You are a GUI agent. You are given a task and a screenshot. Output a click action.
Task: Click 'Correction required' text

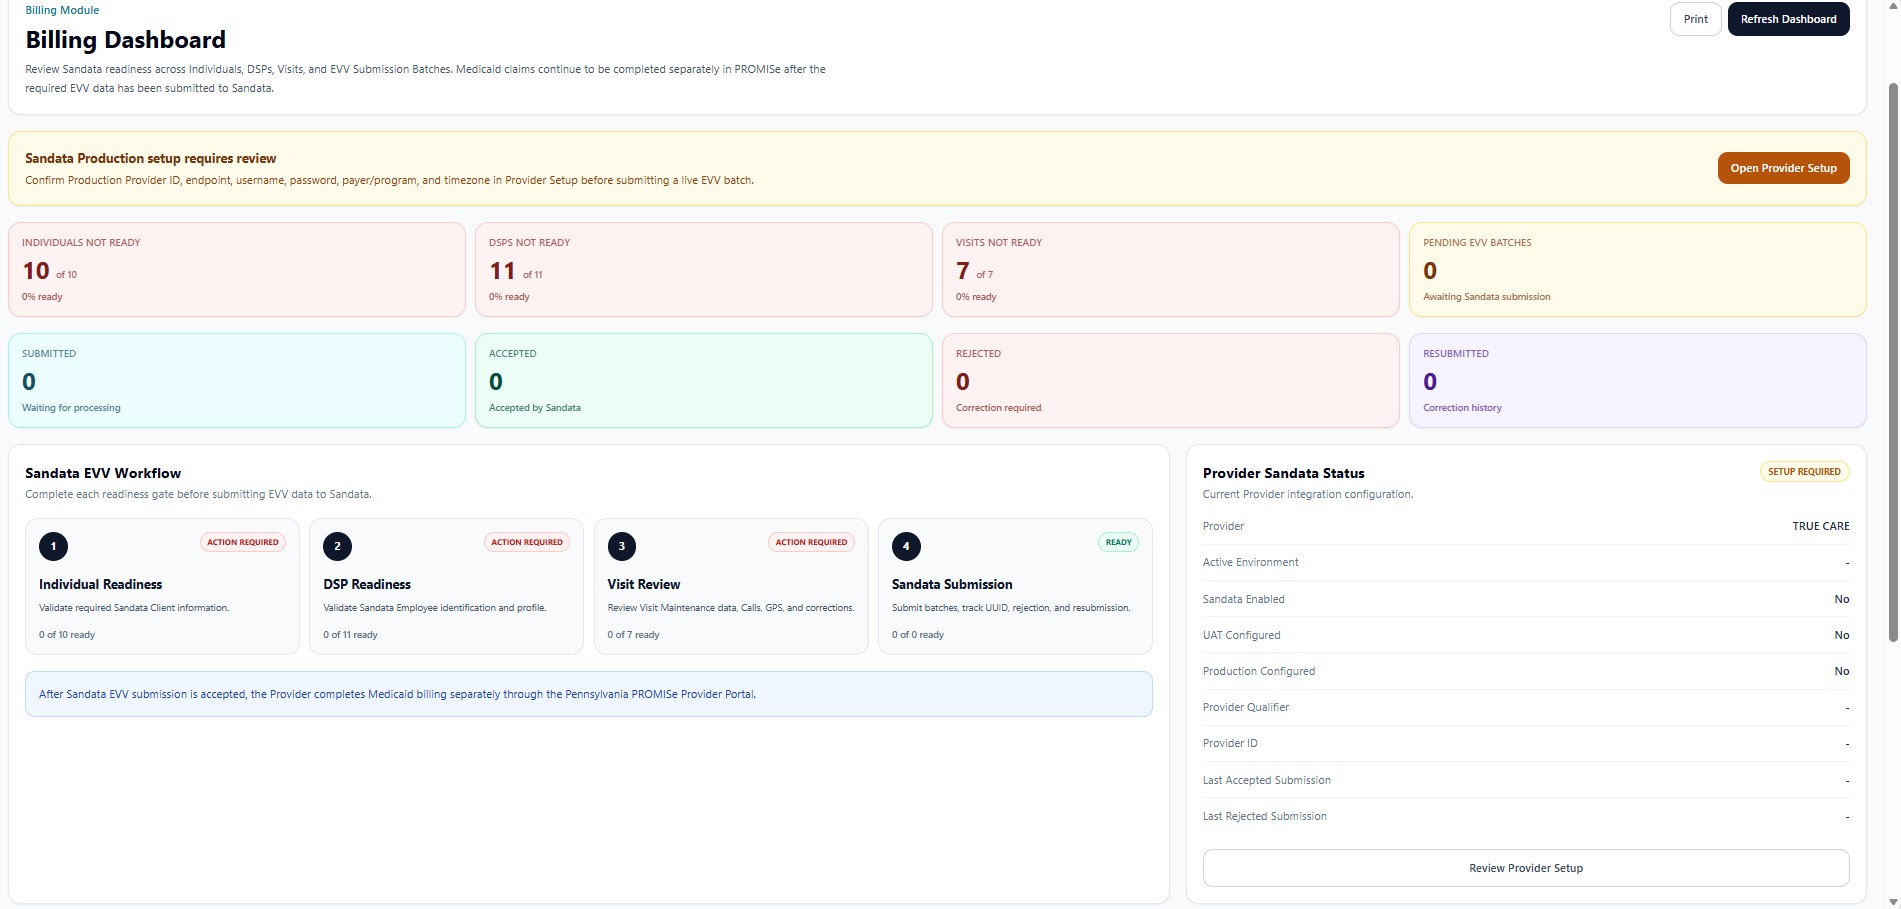998,408
